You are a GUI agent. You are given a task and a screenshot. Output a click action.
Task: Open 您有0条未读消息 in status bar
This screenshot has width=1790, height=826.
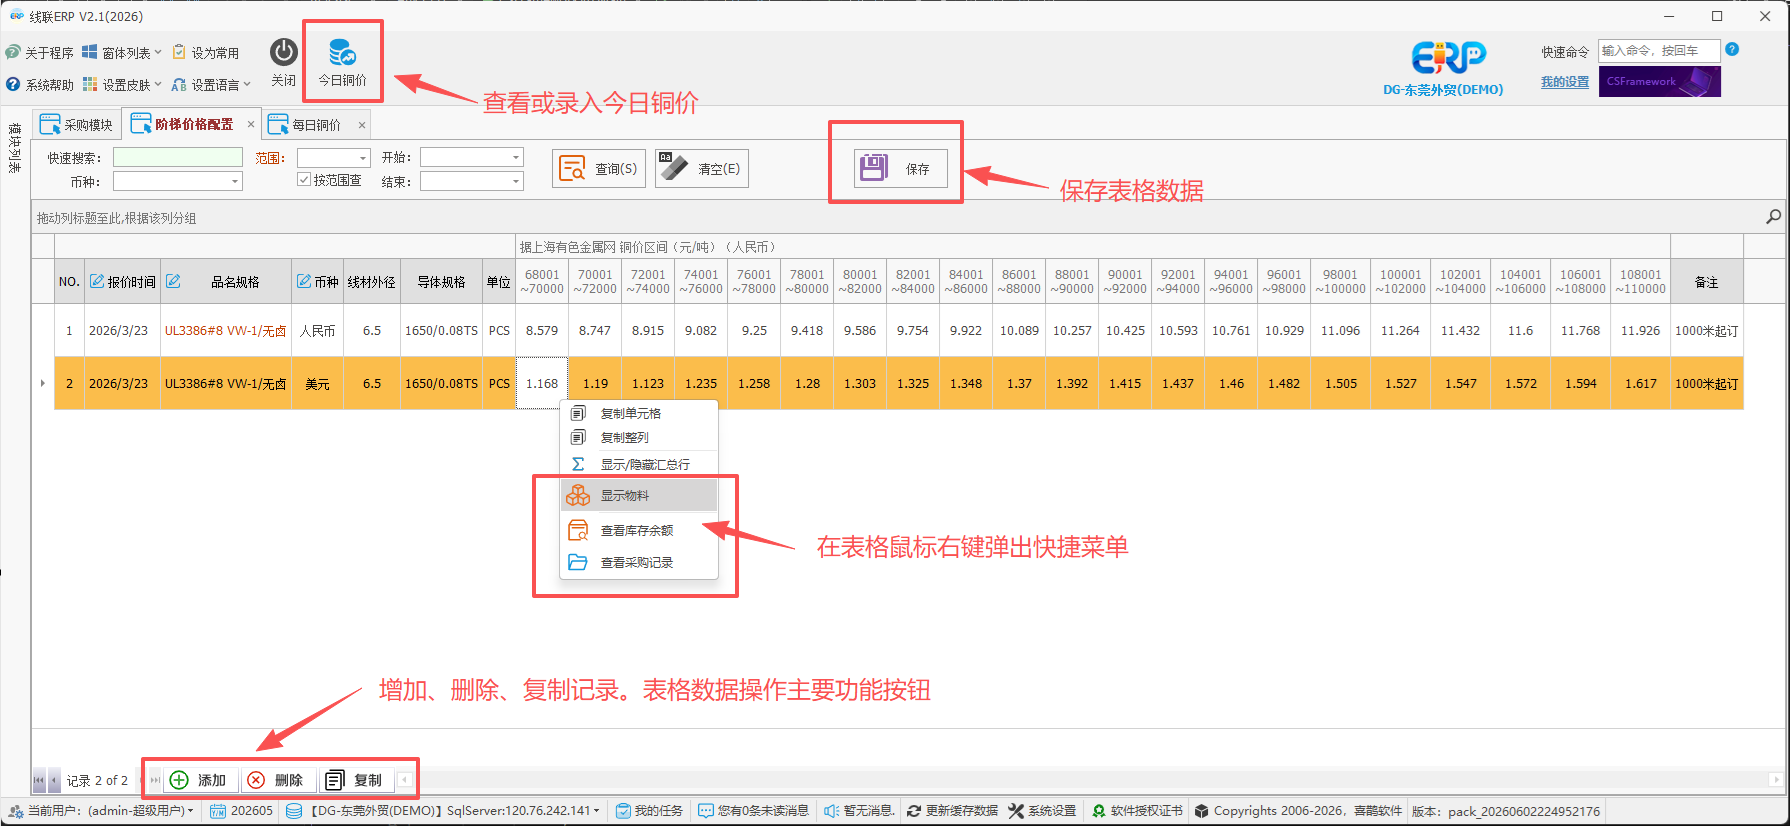pos(754,811)
